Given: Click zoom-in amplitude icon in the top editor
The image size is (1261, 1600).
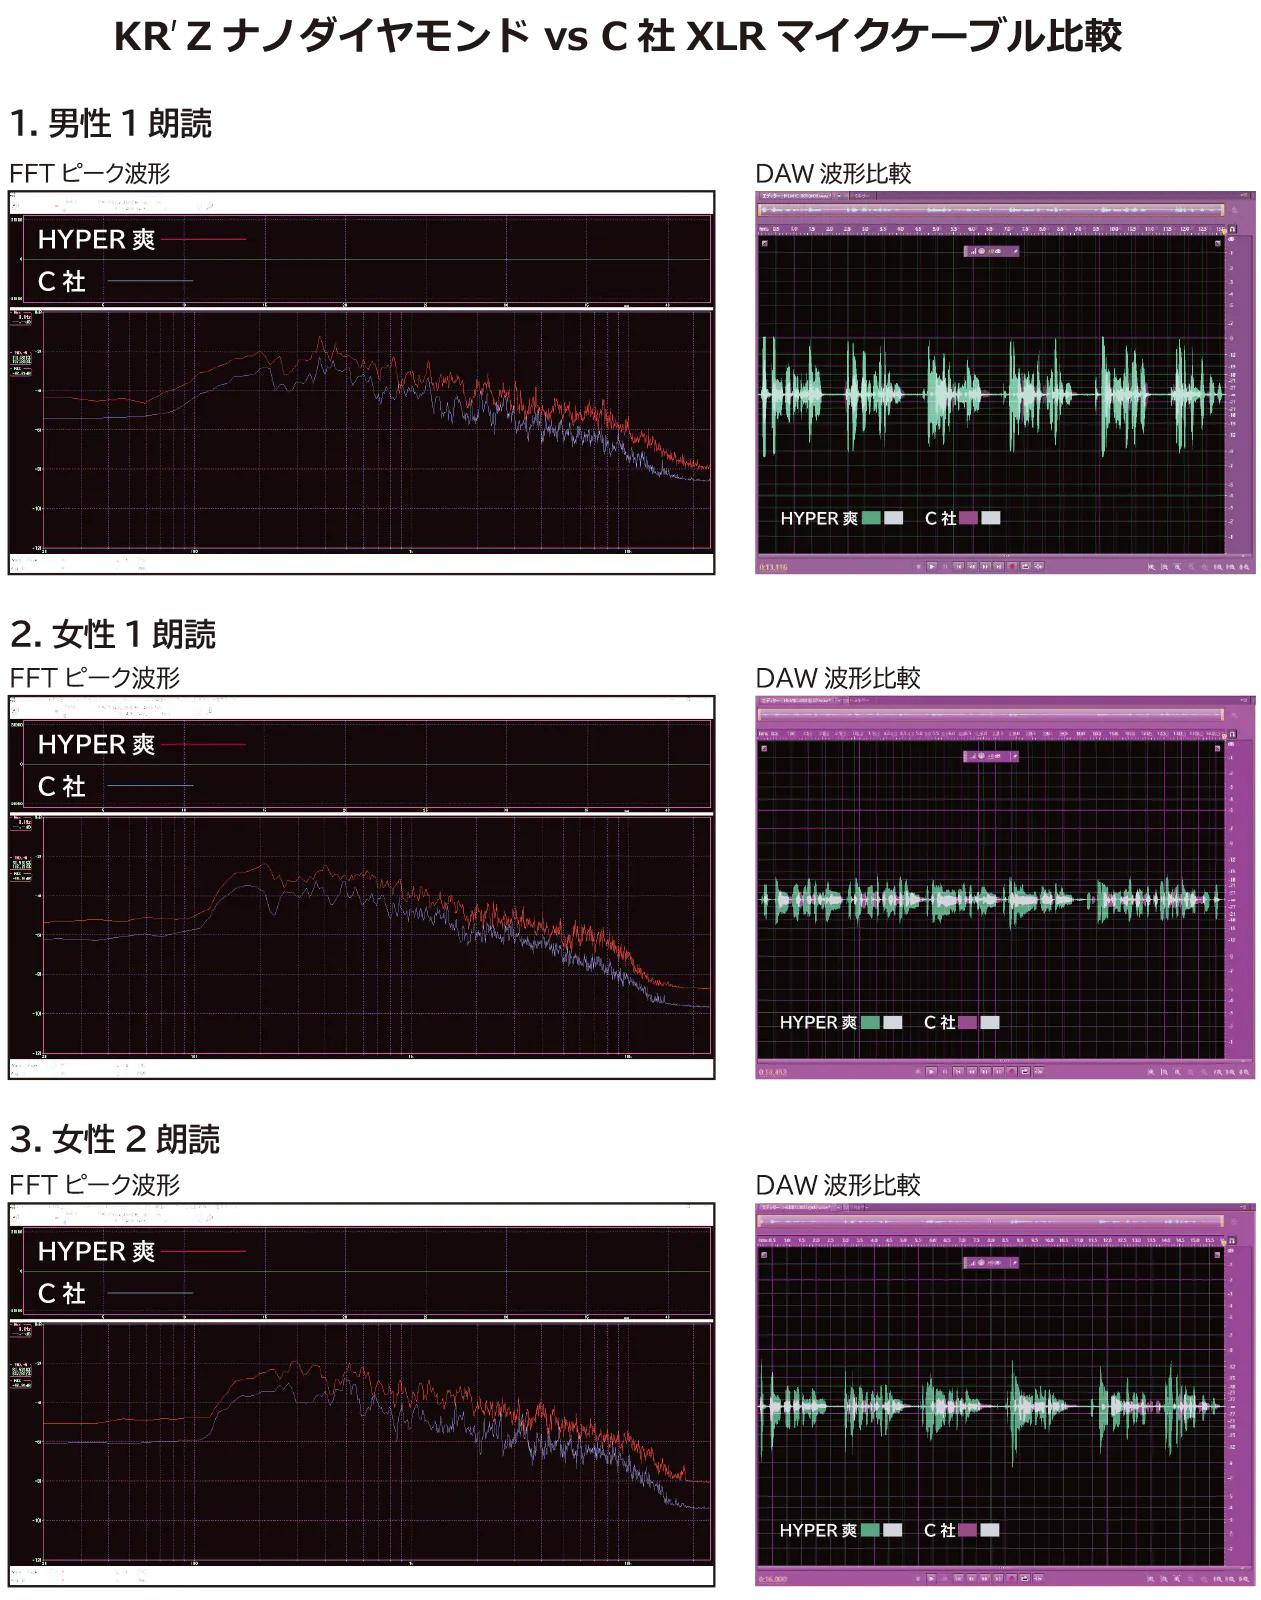Looking at the screenshot, I should click(1151, 567).
